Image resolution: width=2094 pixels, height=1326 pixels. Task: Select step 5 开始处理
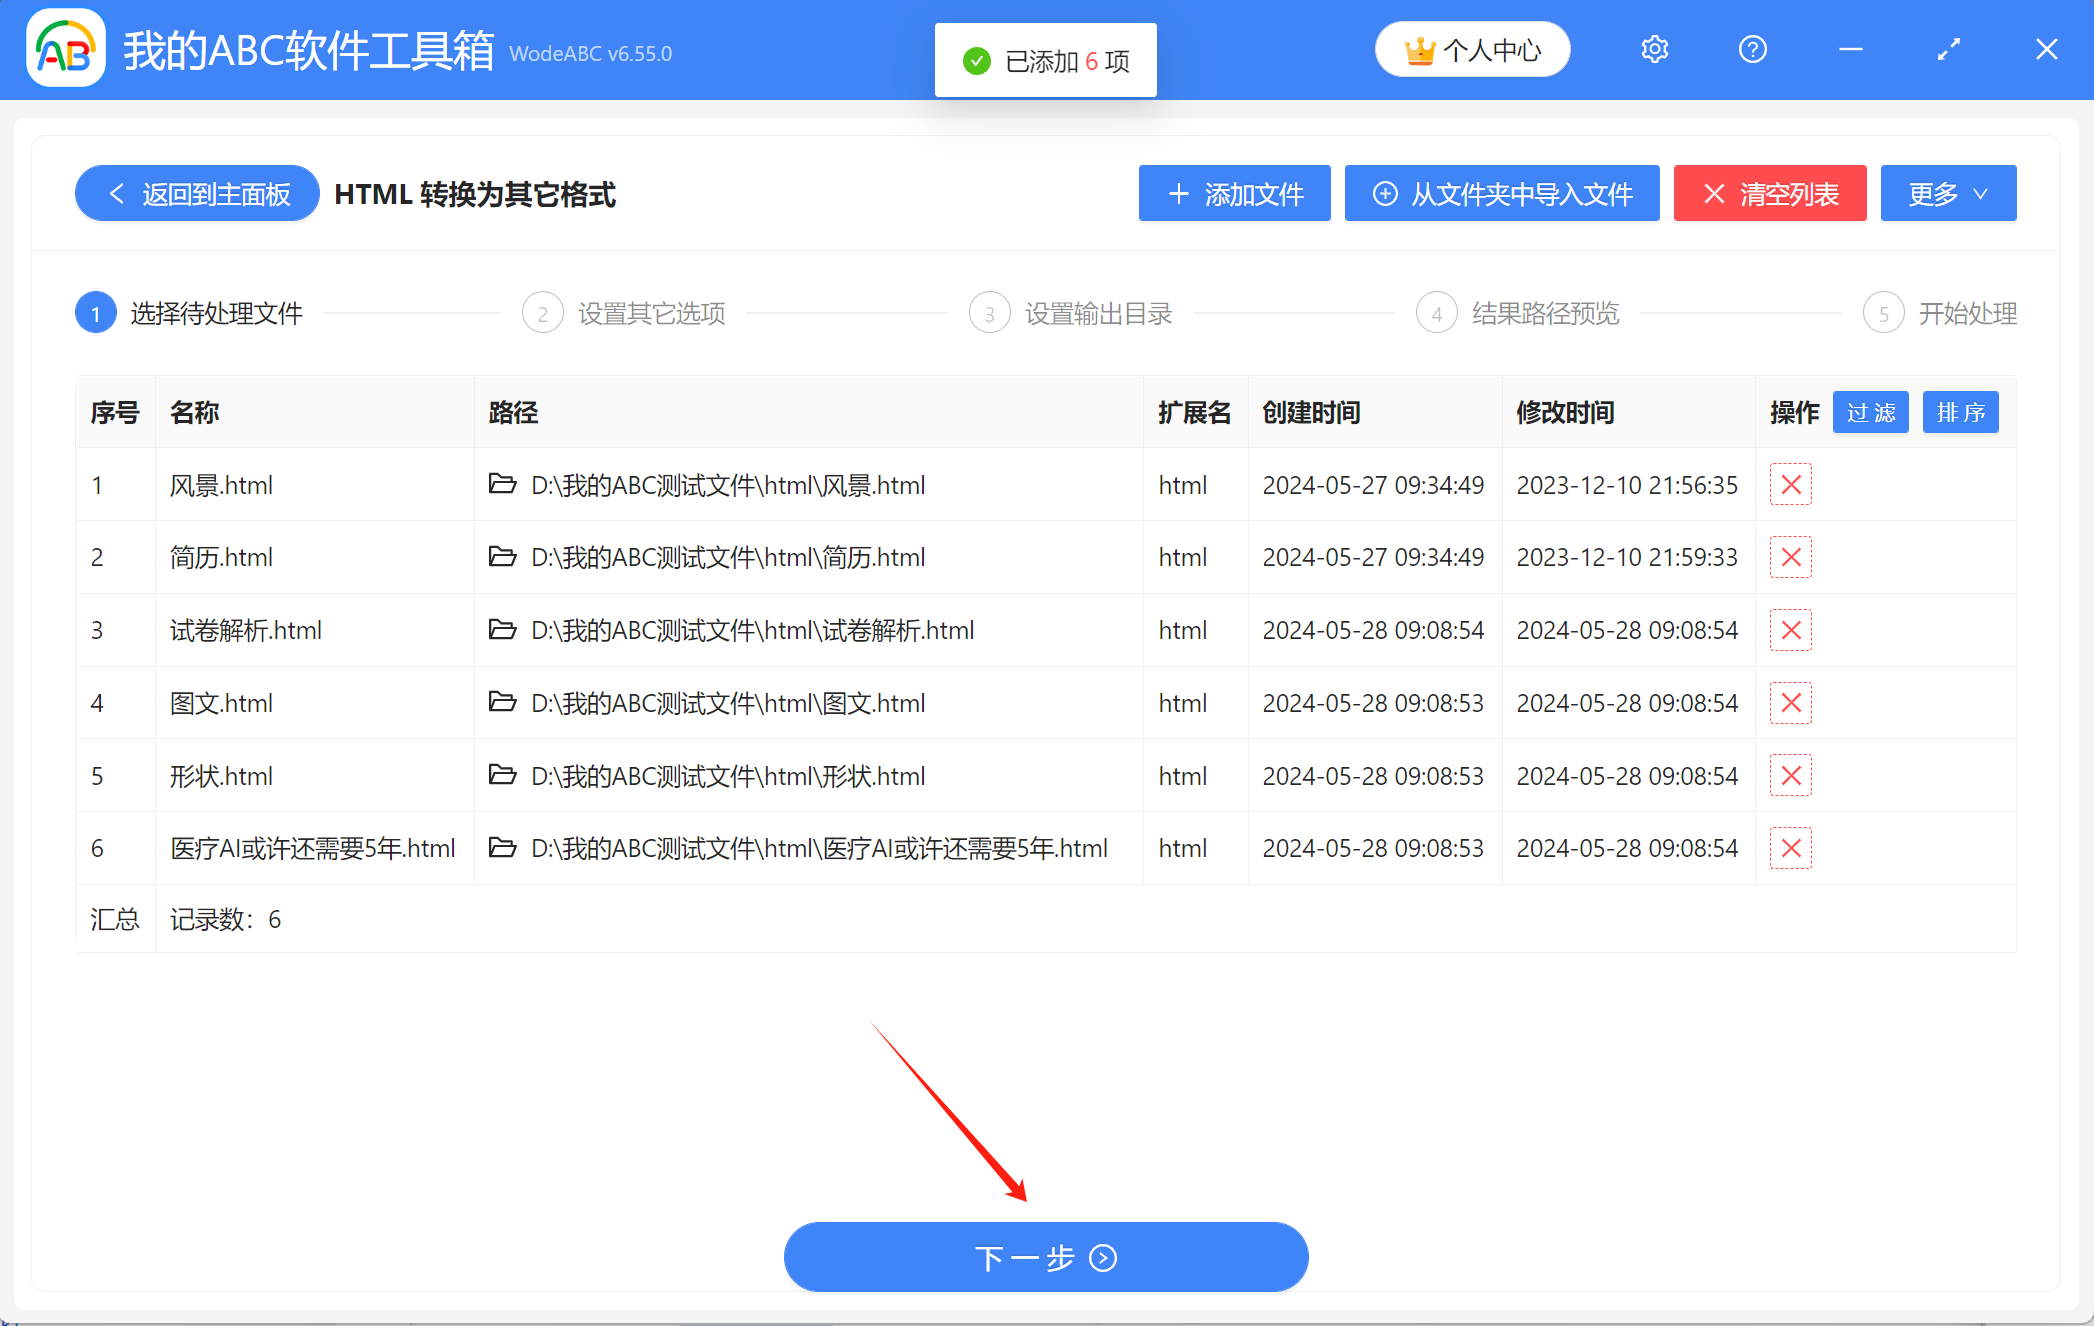coord(1940,314)
